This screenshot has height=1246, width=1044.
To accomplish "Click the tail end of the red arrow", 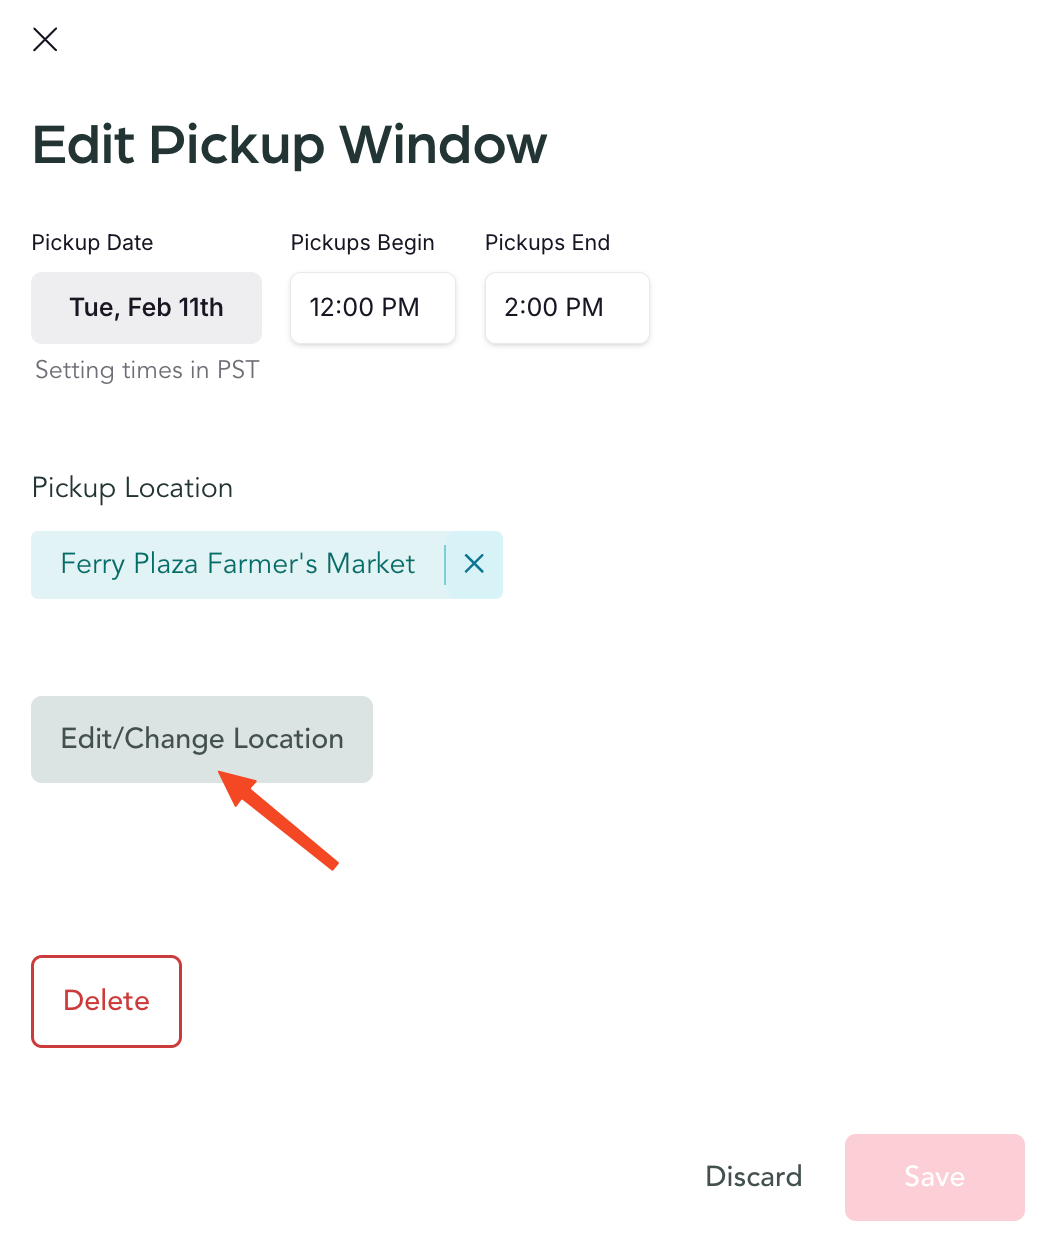I will pyautogui.click(x=332, y=863).
